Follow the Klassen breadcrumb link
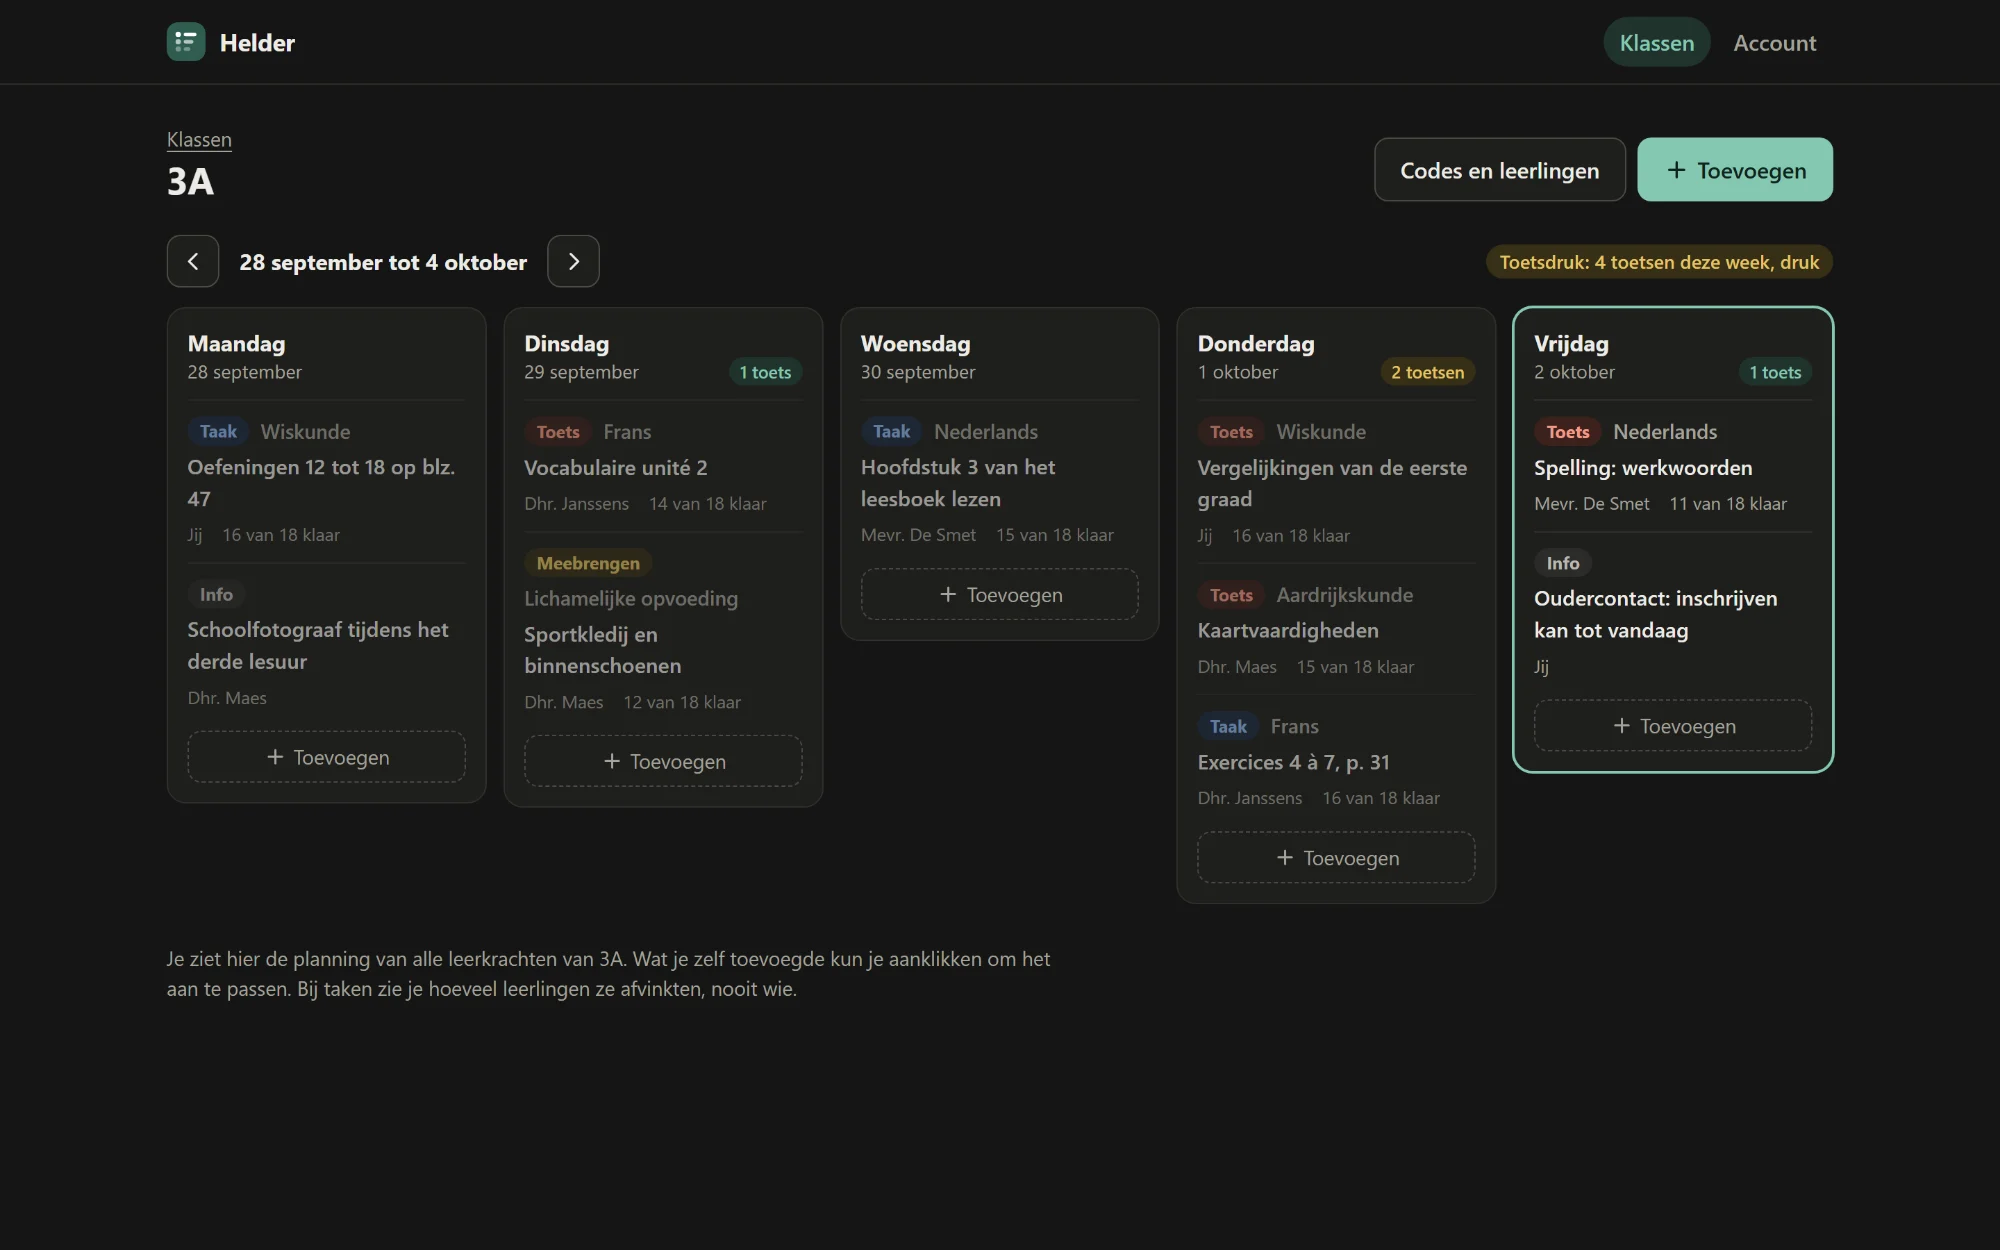The image size is (2000, 1250). click(199, 140)
